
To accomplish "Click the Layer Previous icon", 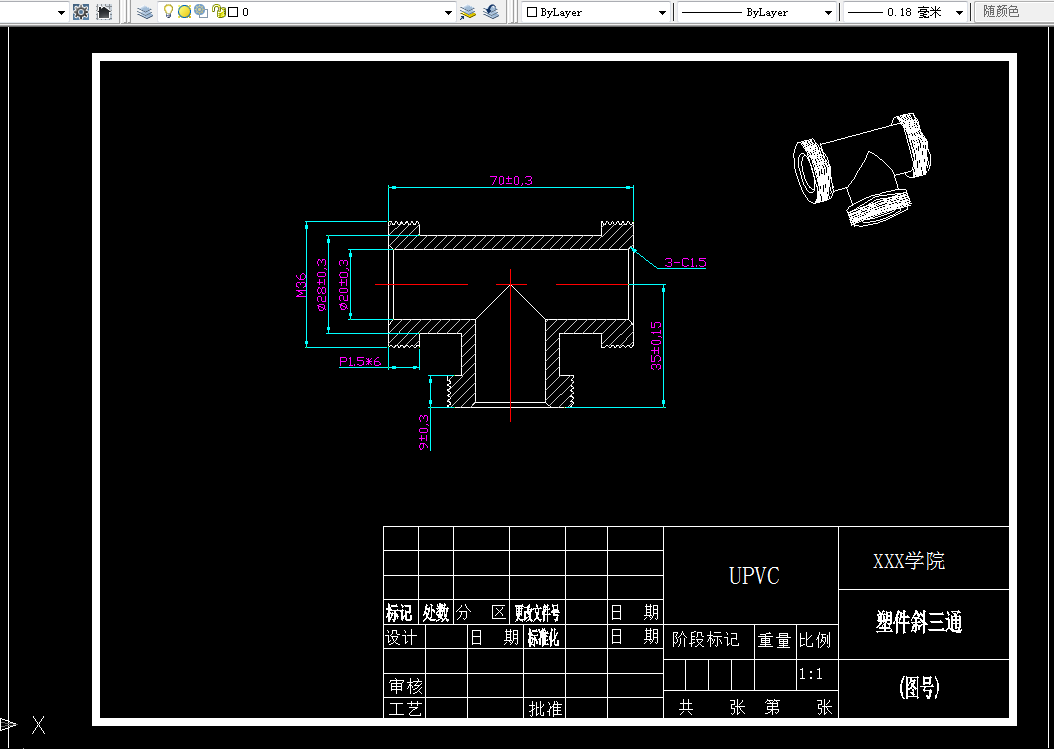I will (491, 11).
